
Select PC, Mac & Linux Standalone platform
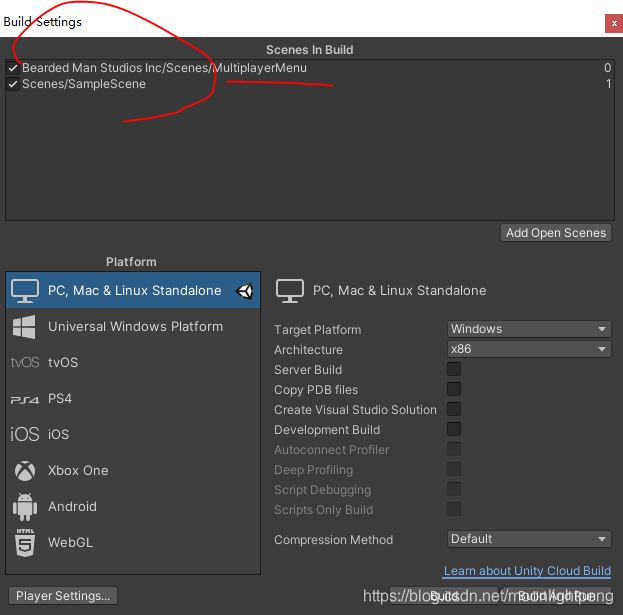click(133, 290)
